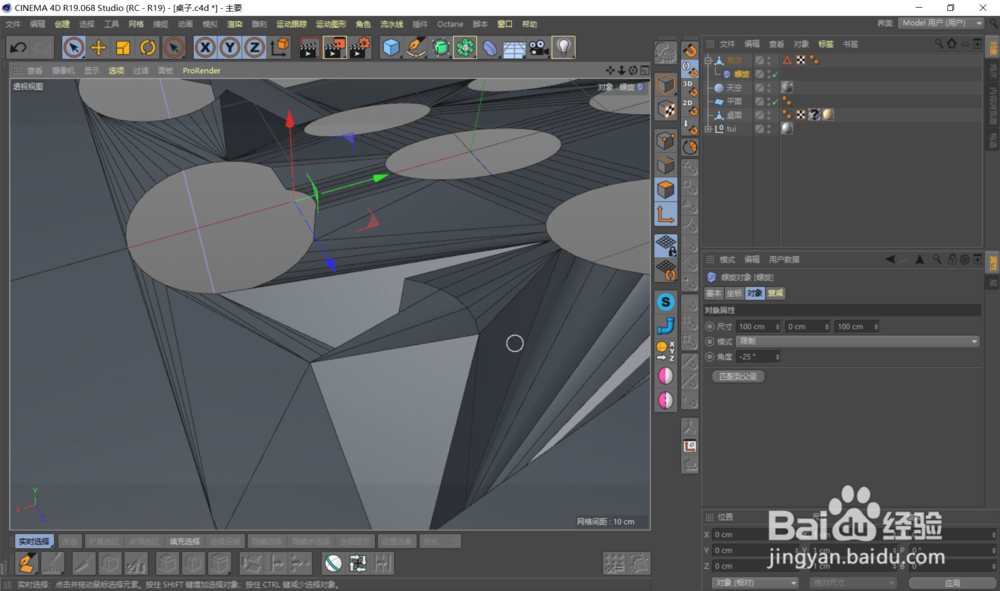Open the 对象(相对) dropdown at bottom right
Screen dimensions: 1000x591
tap(755, 583)
